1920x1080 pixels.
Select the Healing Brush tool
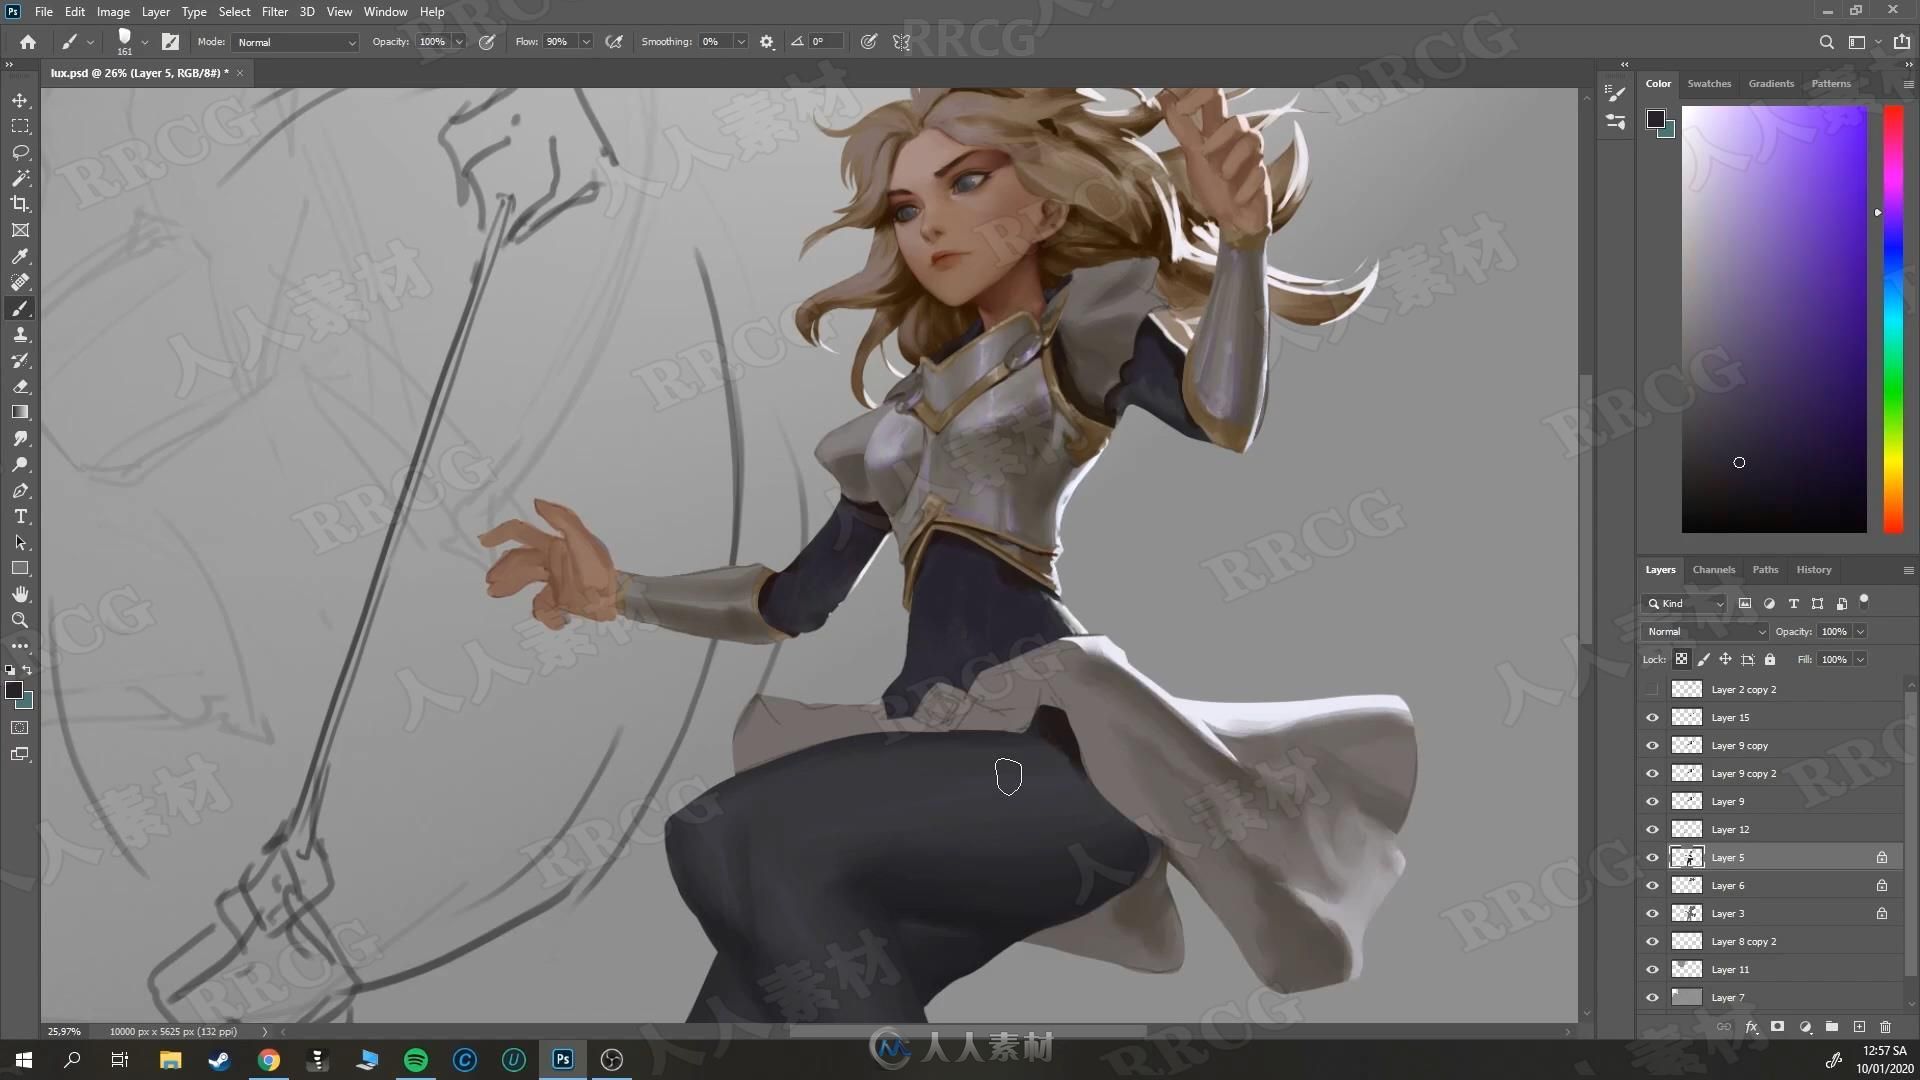pyautogui.click(x=20, y=282)
